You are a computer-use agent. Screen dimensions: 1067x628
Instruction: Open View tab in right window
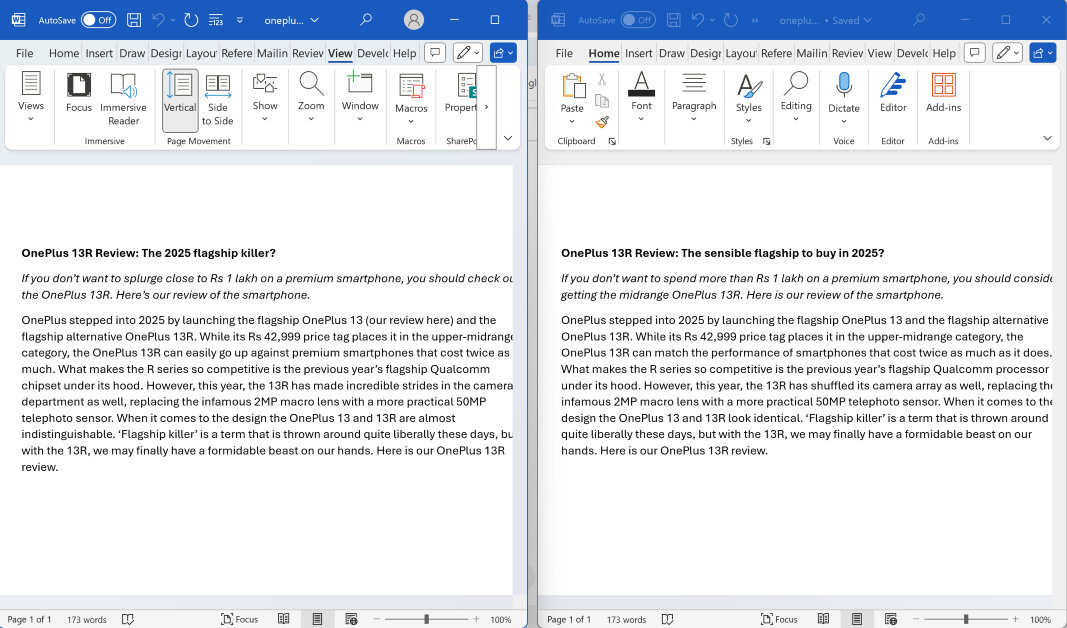click(x=879, y=53)
